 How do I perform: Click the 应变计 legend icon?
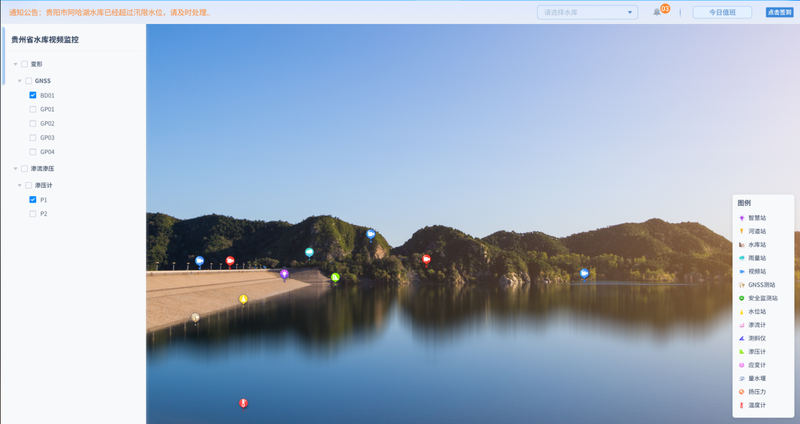(742, 365)
